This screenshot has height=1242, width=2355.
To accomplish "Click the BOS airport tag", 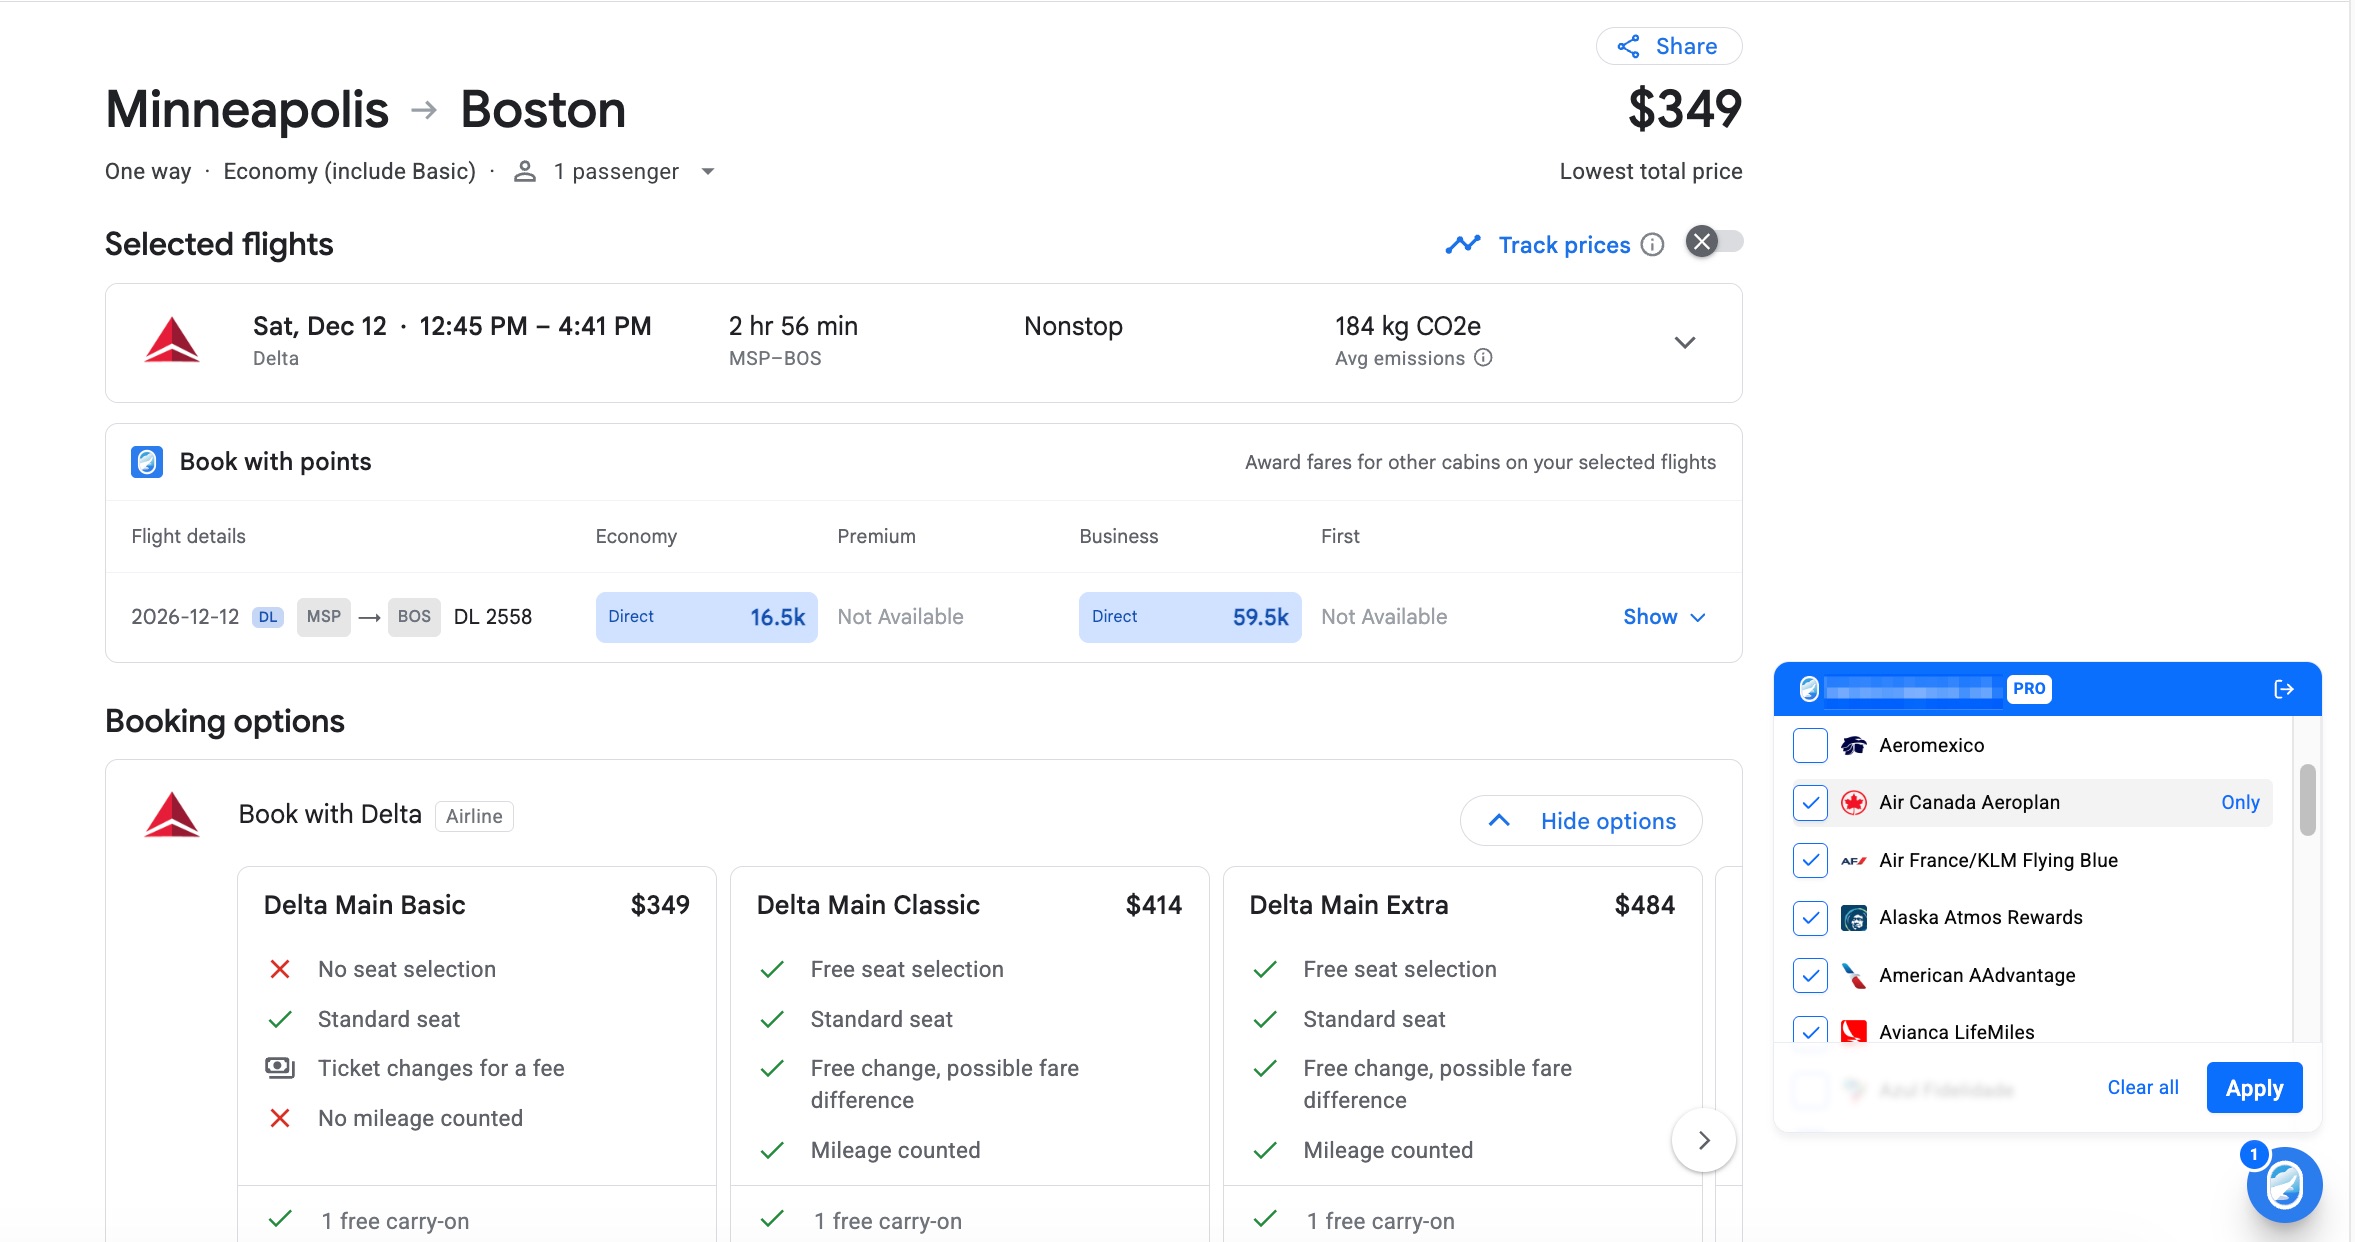I will pyautogui.click(x=414, y=617).
